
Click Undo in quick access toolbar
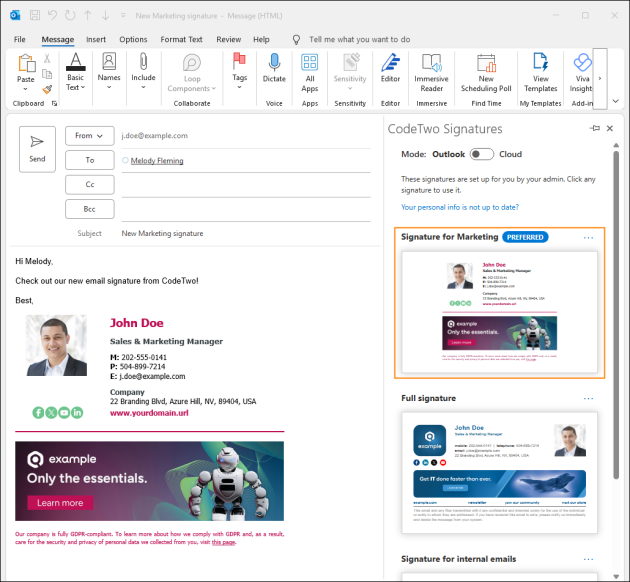point(52,15)
